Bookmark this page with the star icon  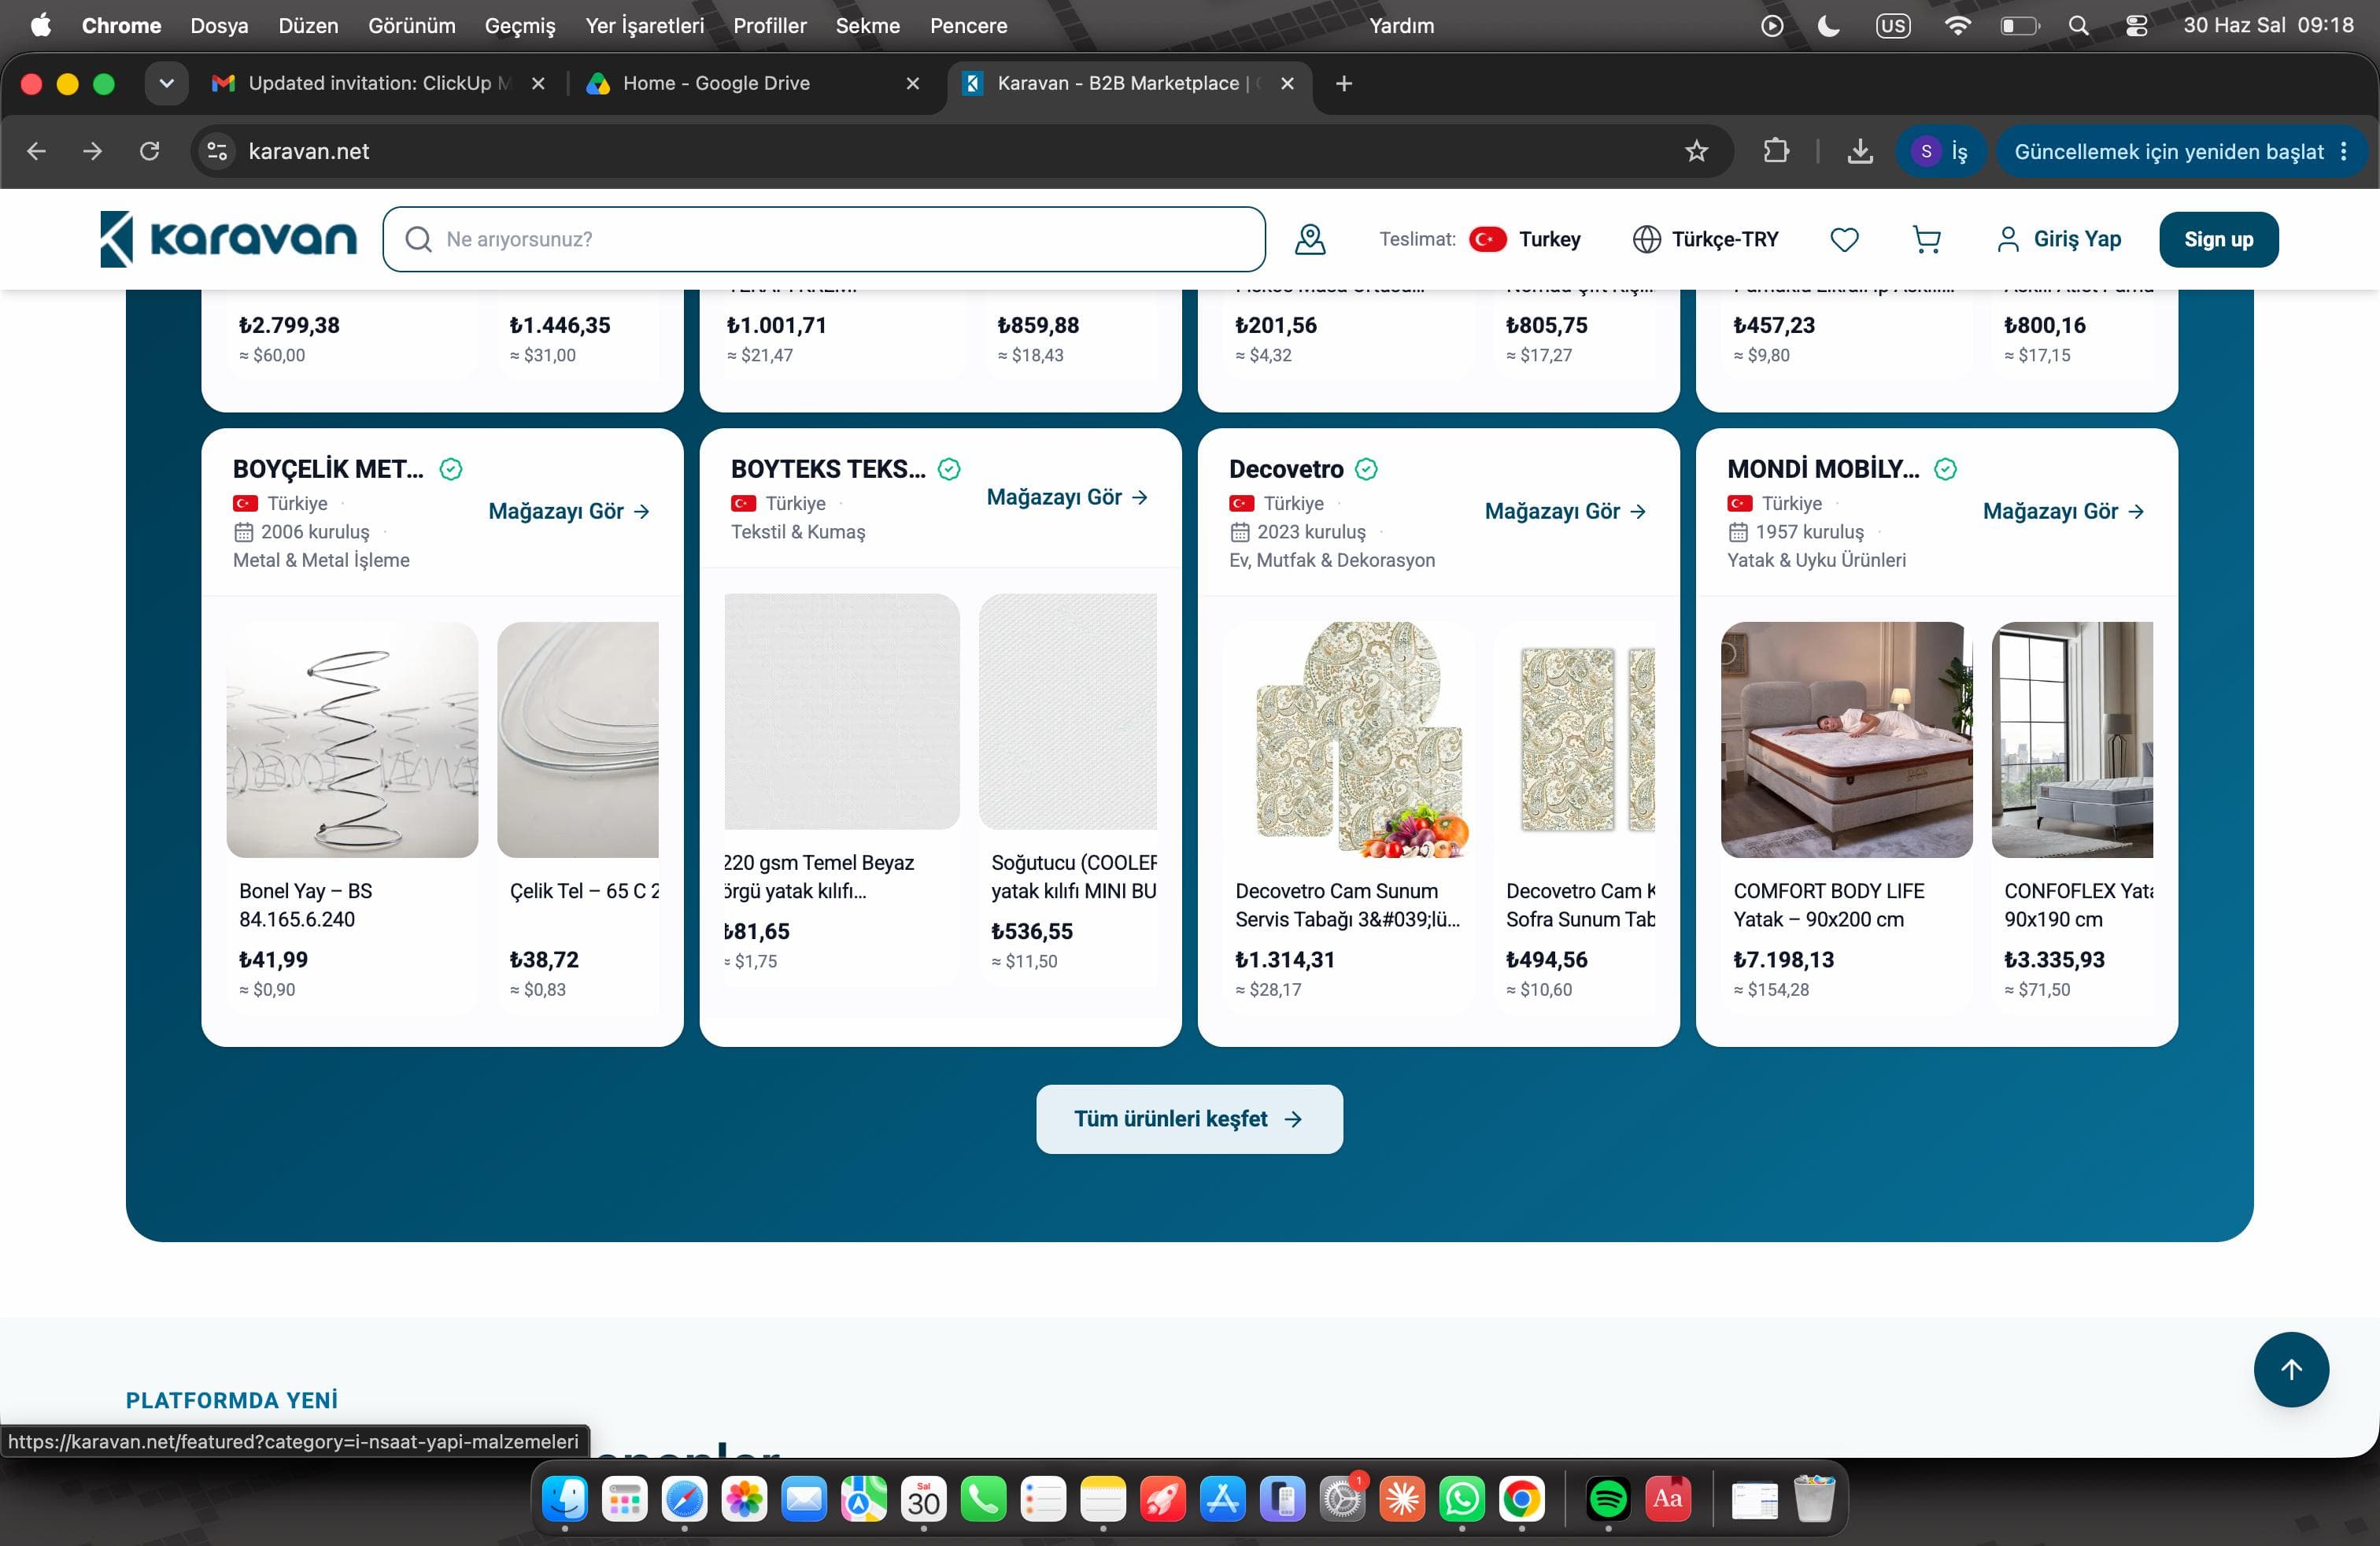1696,151
